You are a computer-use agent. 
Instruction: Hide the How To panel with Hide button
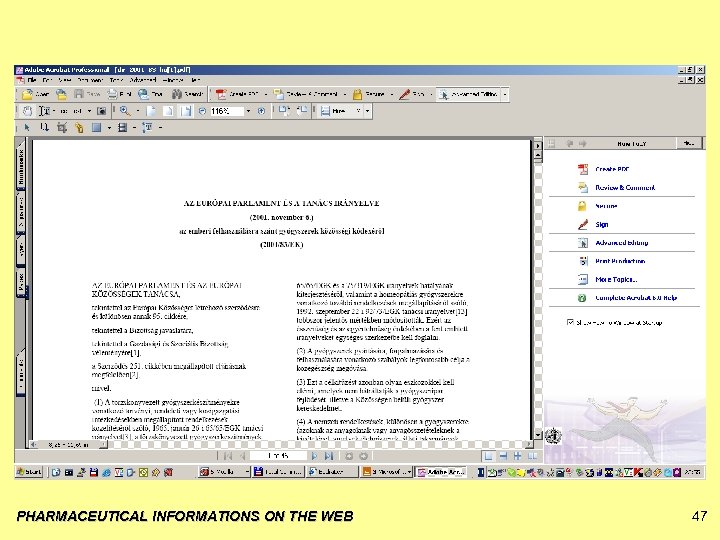click(689, 144)
